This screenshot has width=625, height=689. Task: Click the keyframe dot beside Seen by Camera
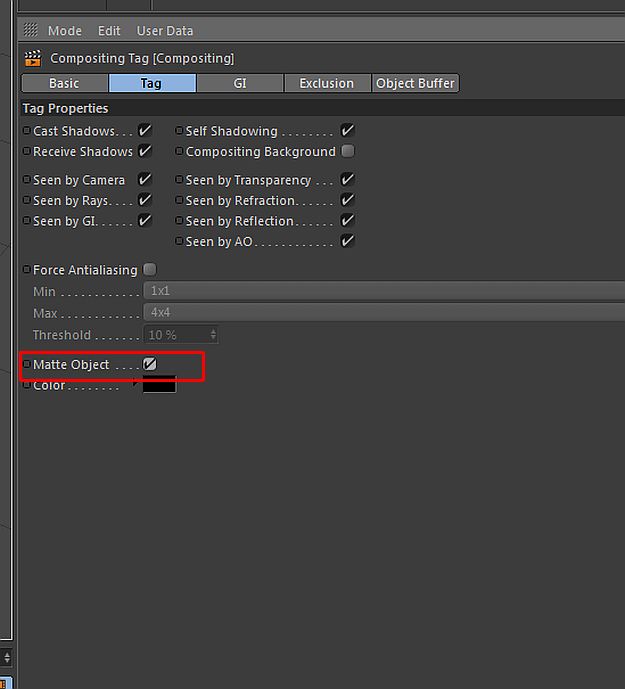click(26, 179)
